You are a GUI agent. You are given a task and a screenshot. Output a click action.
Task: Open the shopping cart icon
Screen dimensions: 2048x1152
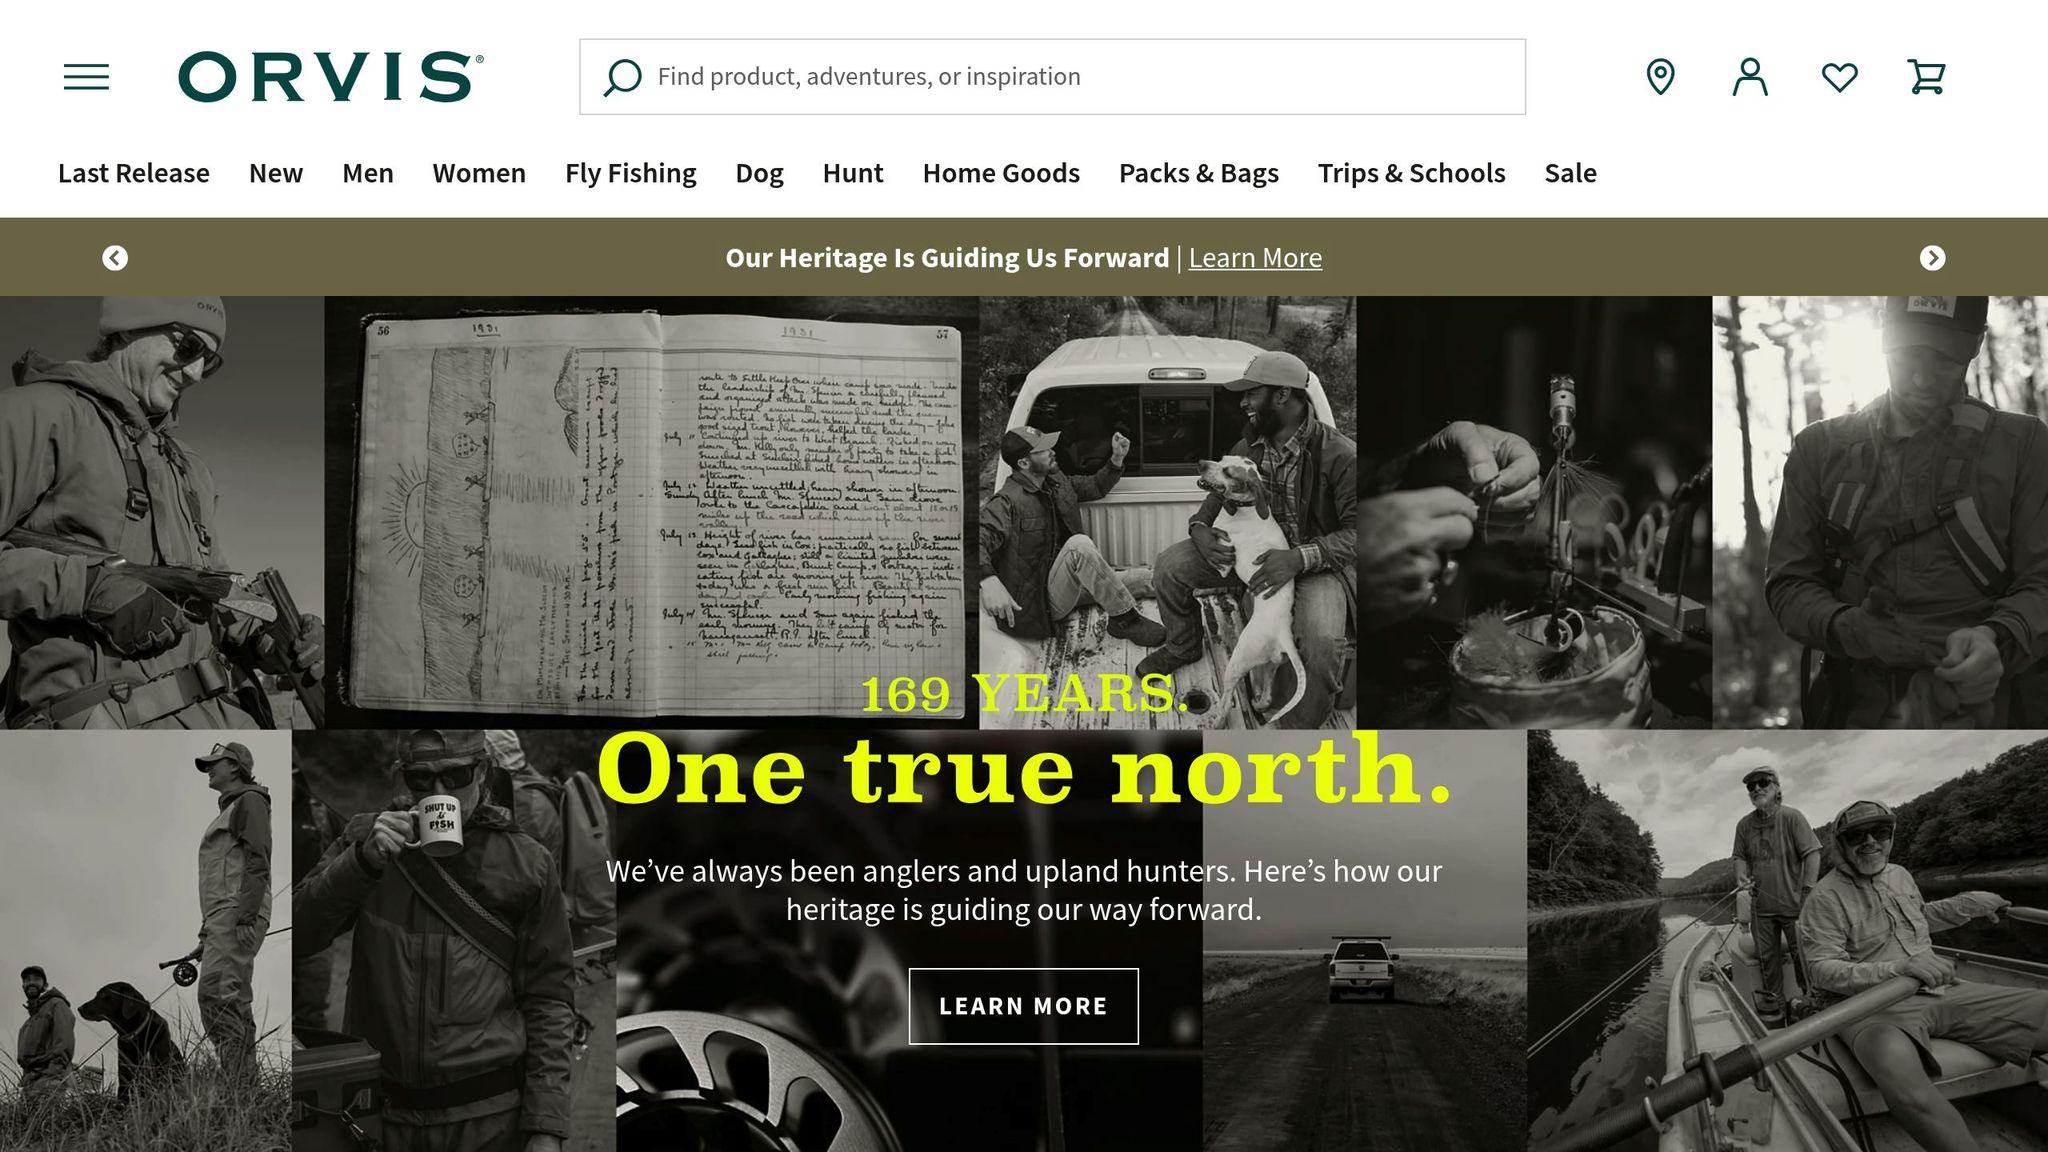coord(1927,77)
